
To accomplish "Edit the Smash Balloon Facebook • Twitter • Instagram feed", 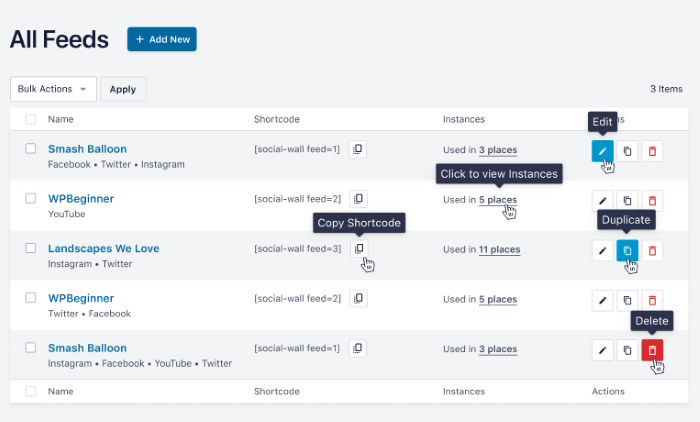I will coord(603,151).
